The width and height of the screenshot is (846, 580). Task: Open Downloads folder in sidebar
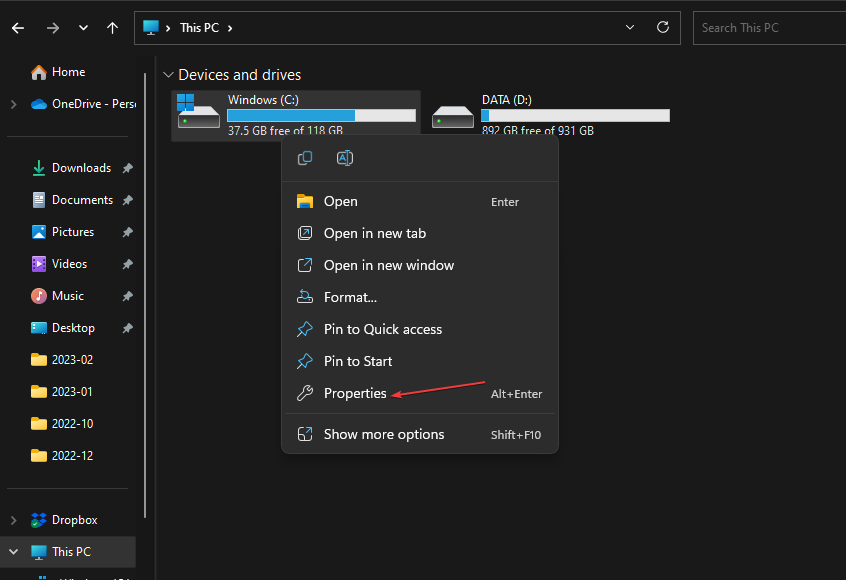pyautogui.click(x=81, y=168)
